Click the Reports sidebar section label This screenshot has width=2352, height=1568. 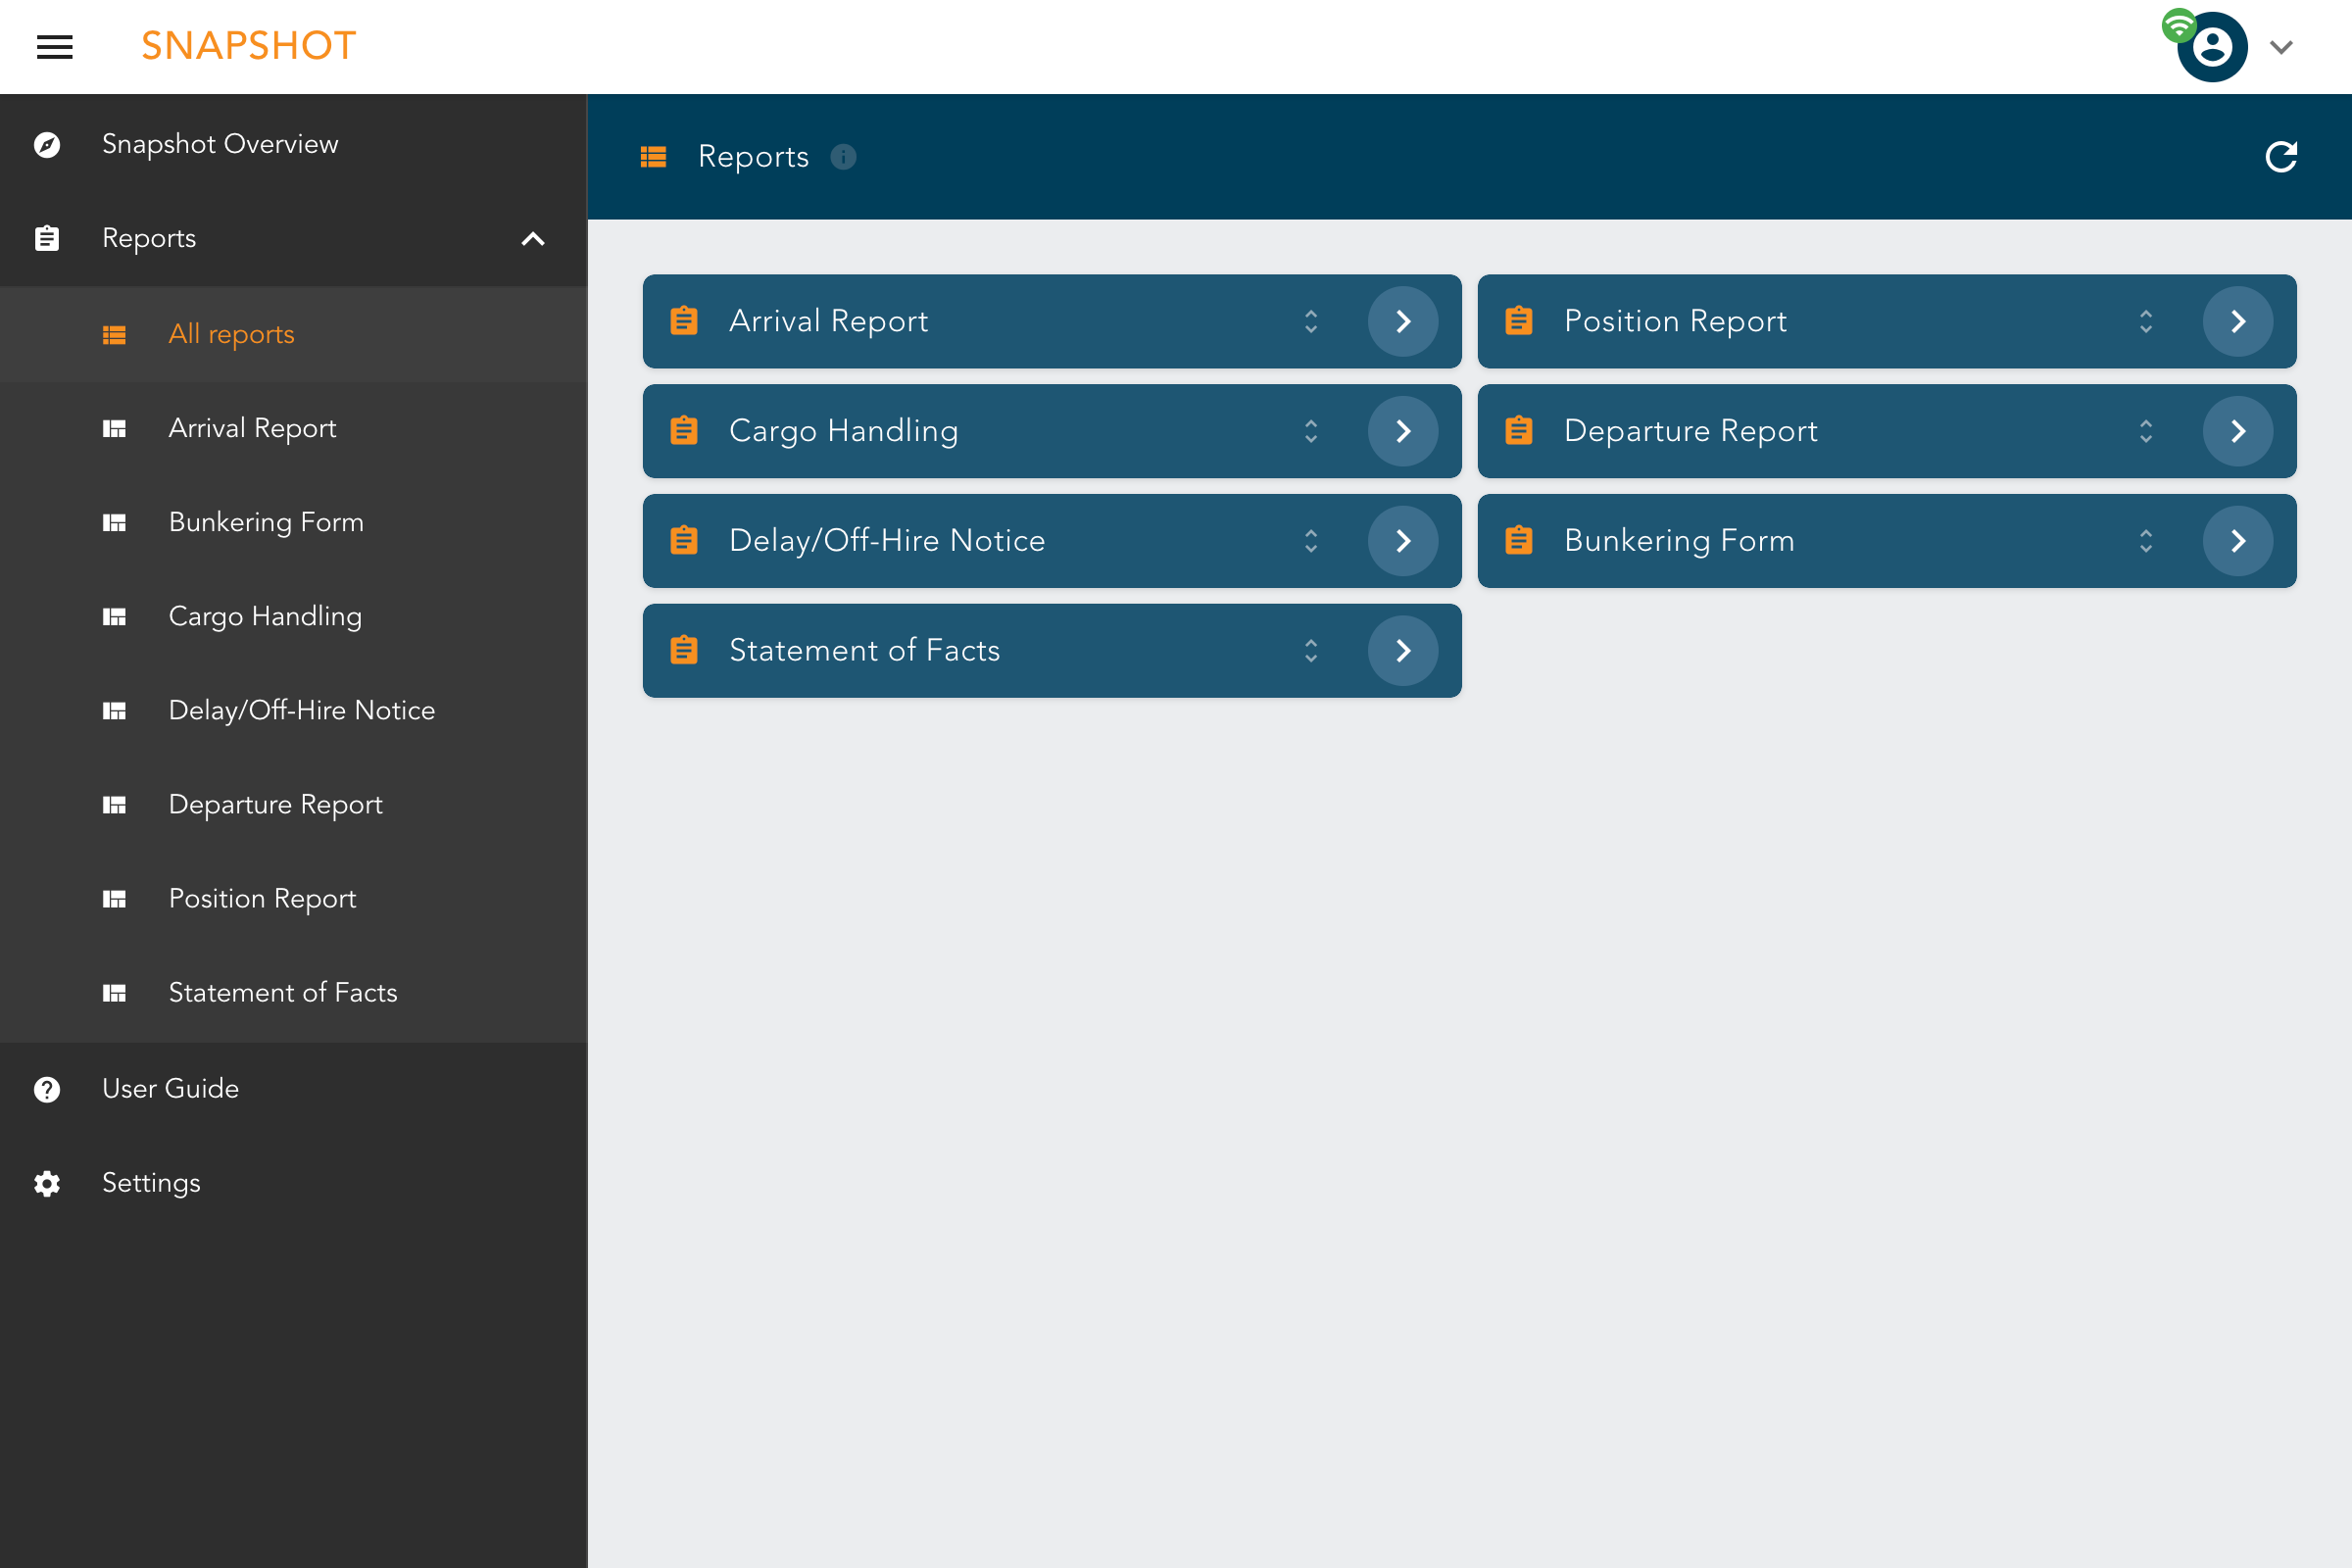pyautogui.click(x=149, y=239)
